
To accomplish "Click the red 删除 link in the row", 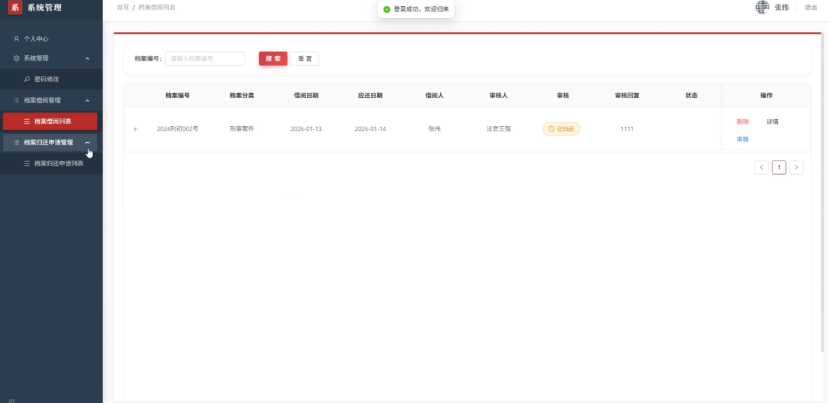I will click(742, 122).
